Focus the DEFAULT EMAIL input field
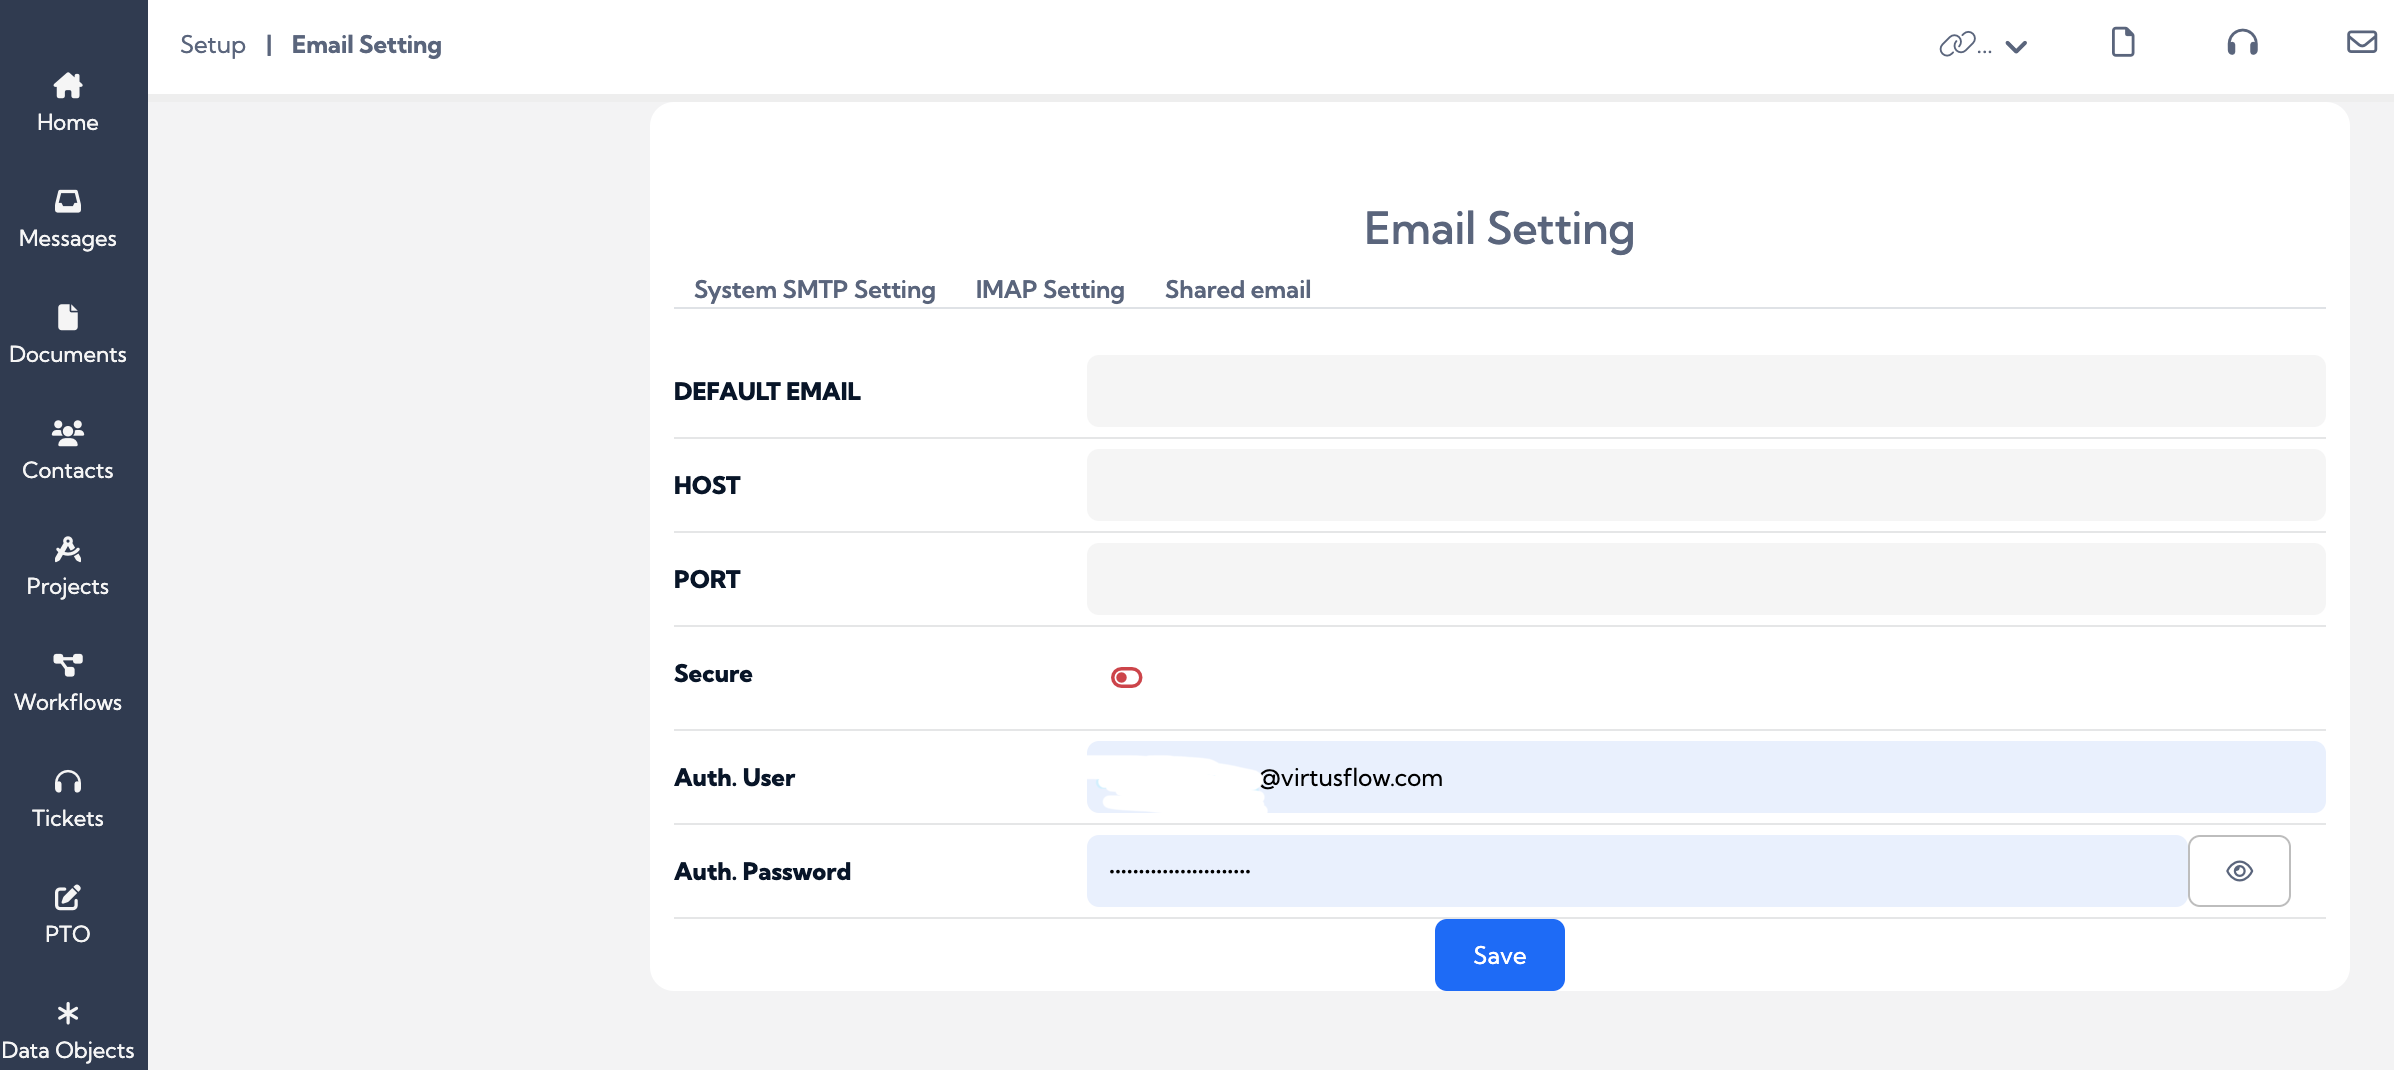 tap(1706, 391)
